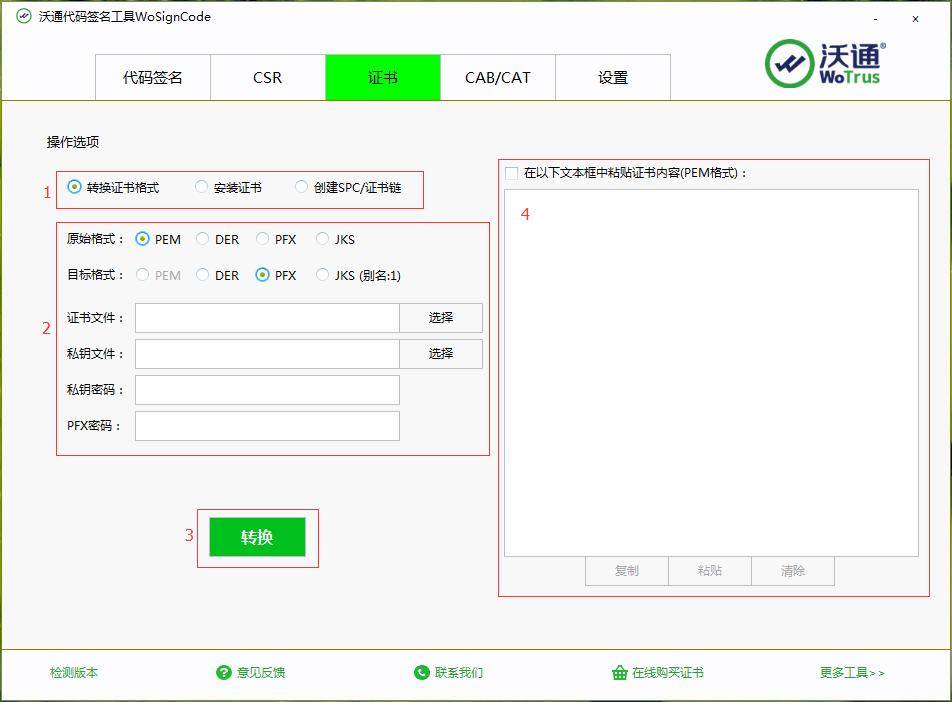Viewport: 952px width, 702px height.
Task: Browse for certificate file with select button
Action: click(441, 318)
